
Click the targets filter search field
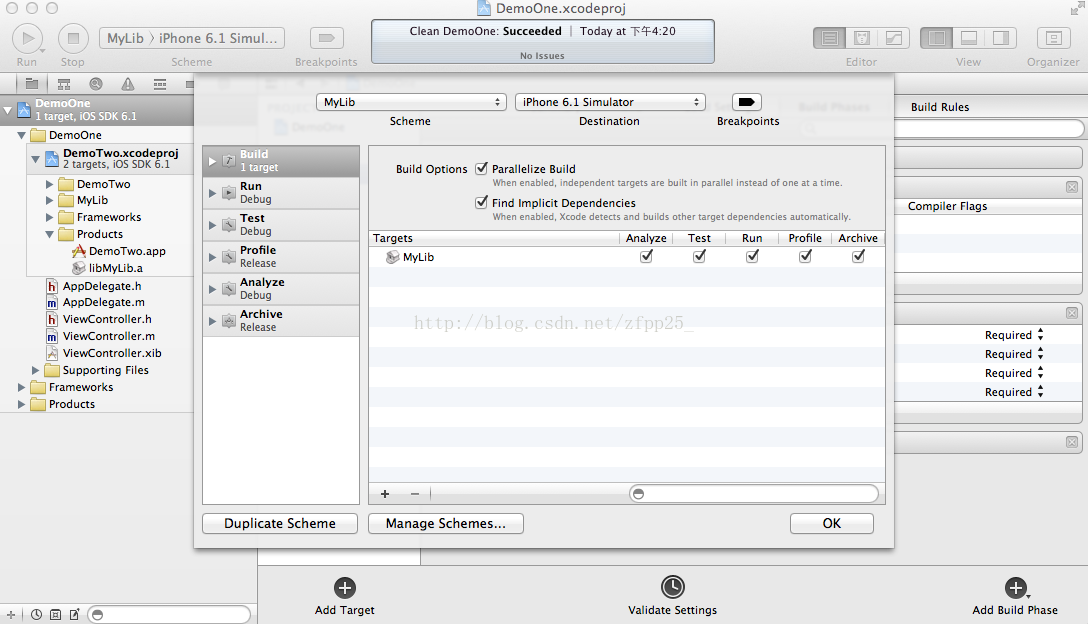[754, 494]
